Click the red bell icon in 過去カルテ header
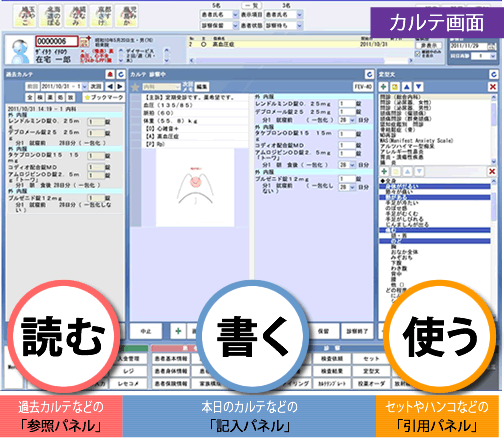Viewport: 504px width, 438px height. [x=110, y=74]
